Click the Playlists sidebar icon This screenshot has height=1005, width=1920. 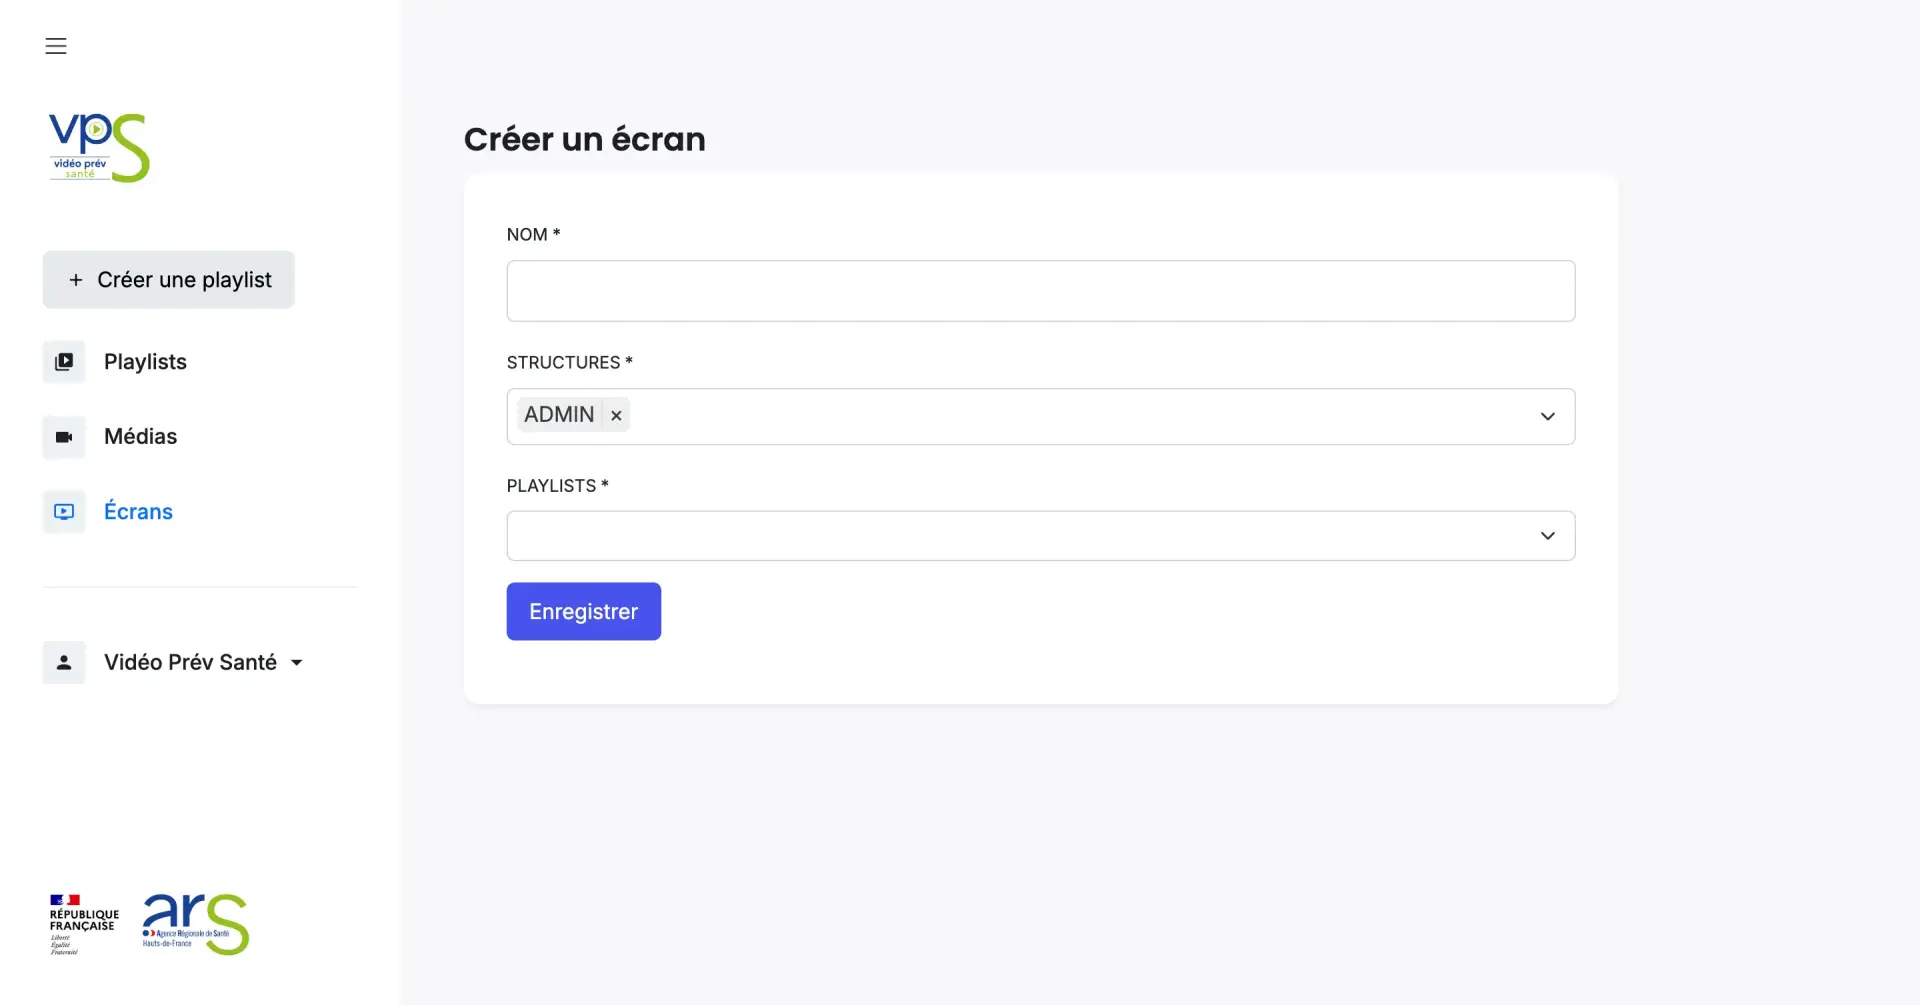click(x=64, y=362)
